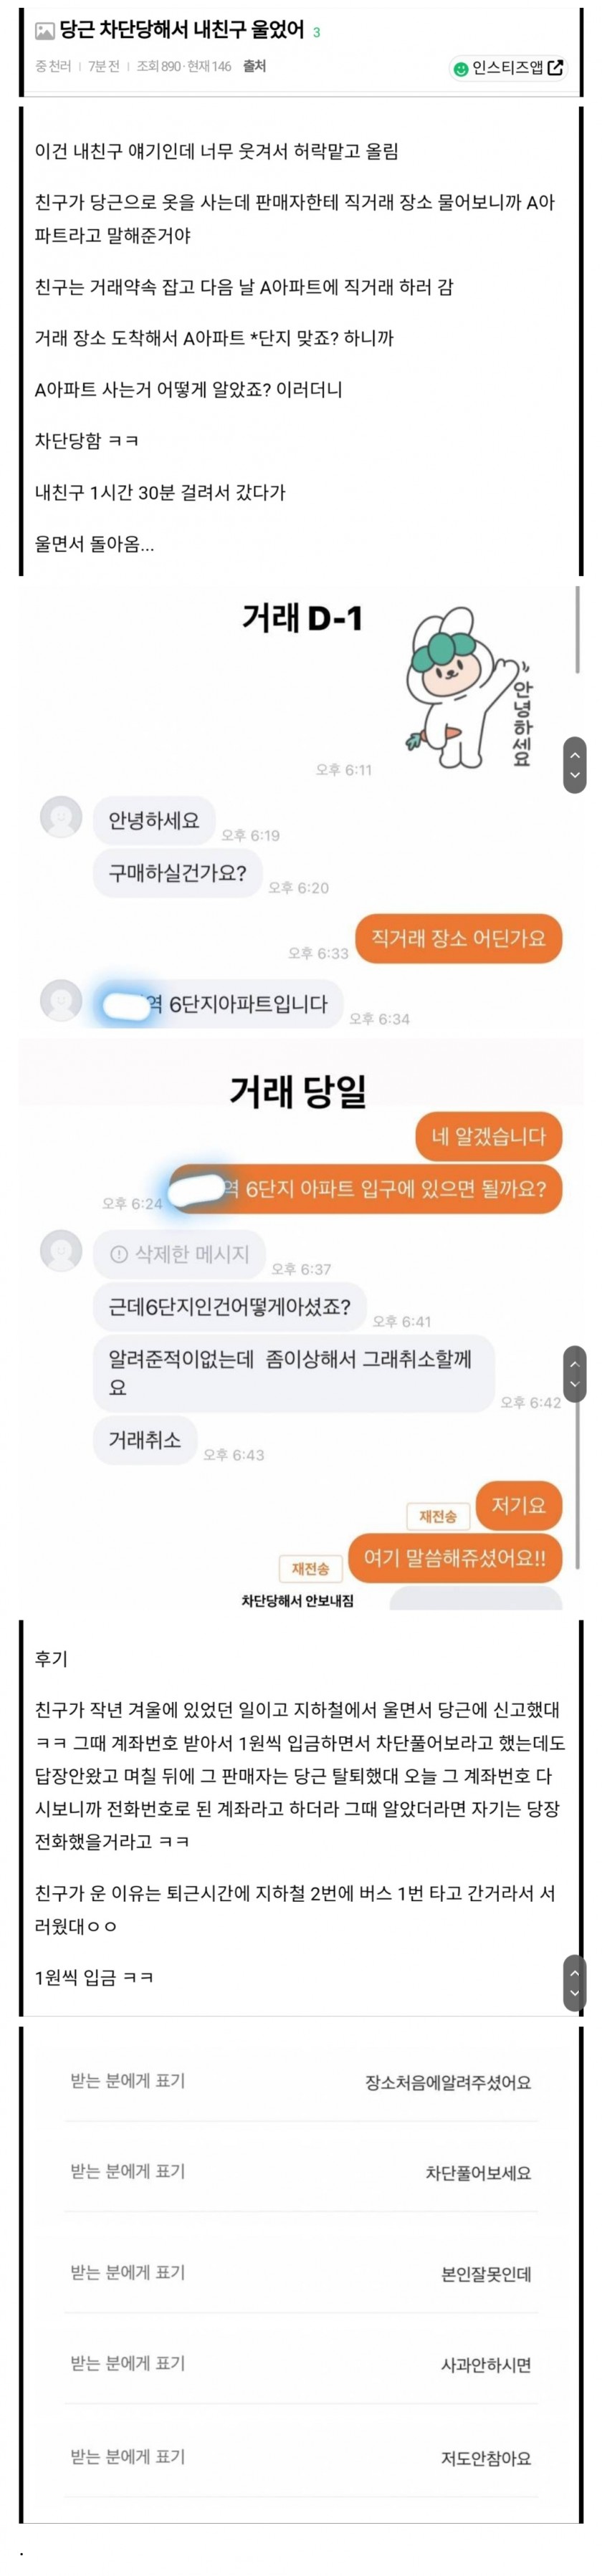Open the 인스티즈앱 external link icon

556,68
